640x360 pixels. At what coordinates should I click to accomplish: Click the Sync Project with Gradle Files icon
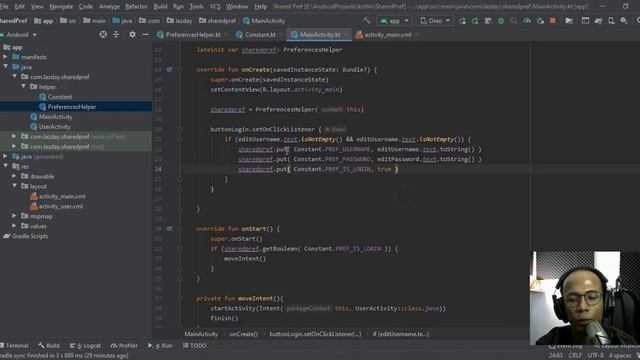[598, 20]
